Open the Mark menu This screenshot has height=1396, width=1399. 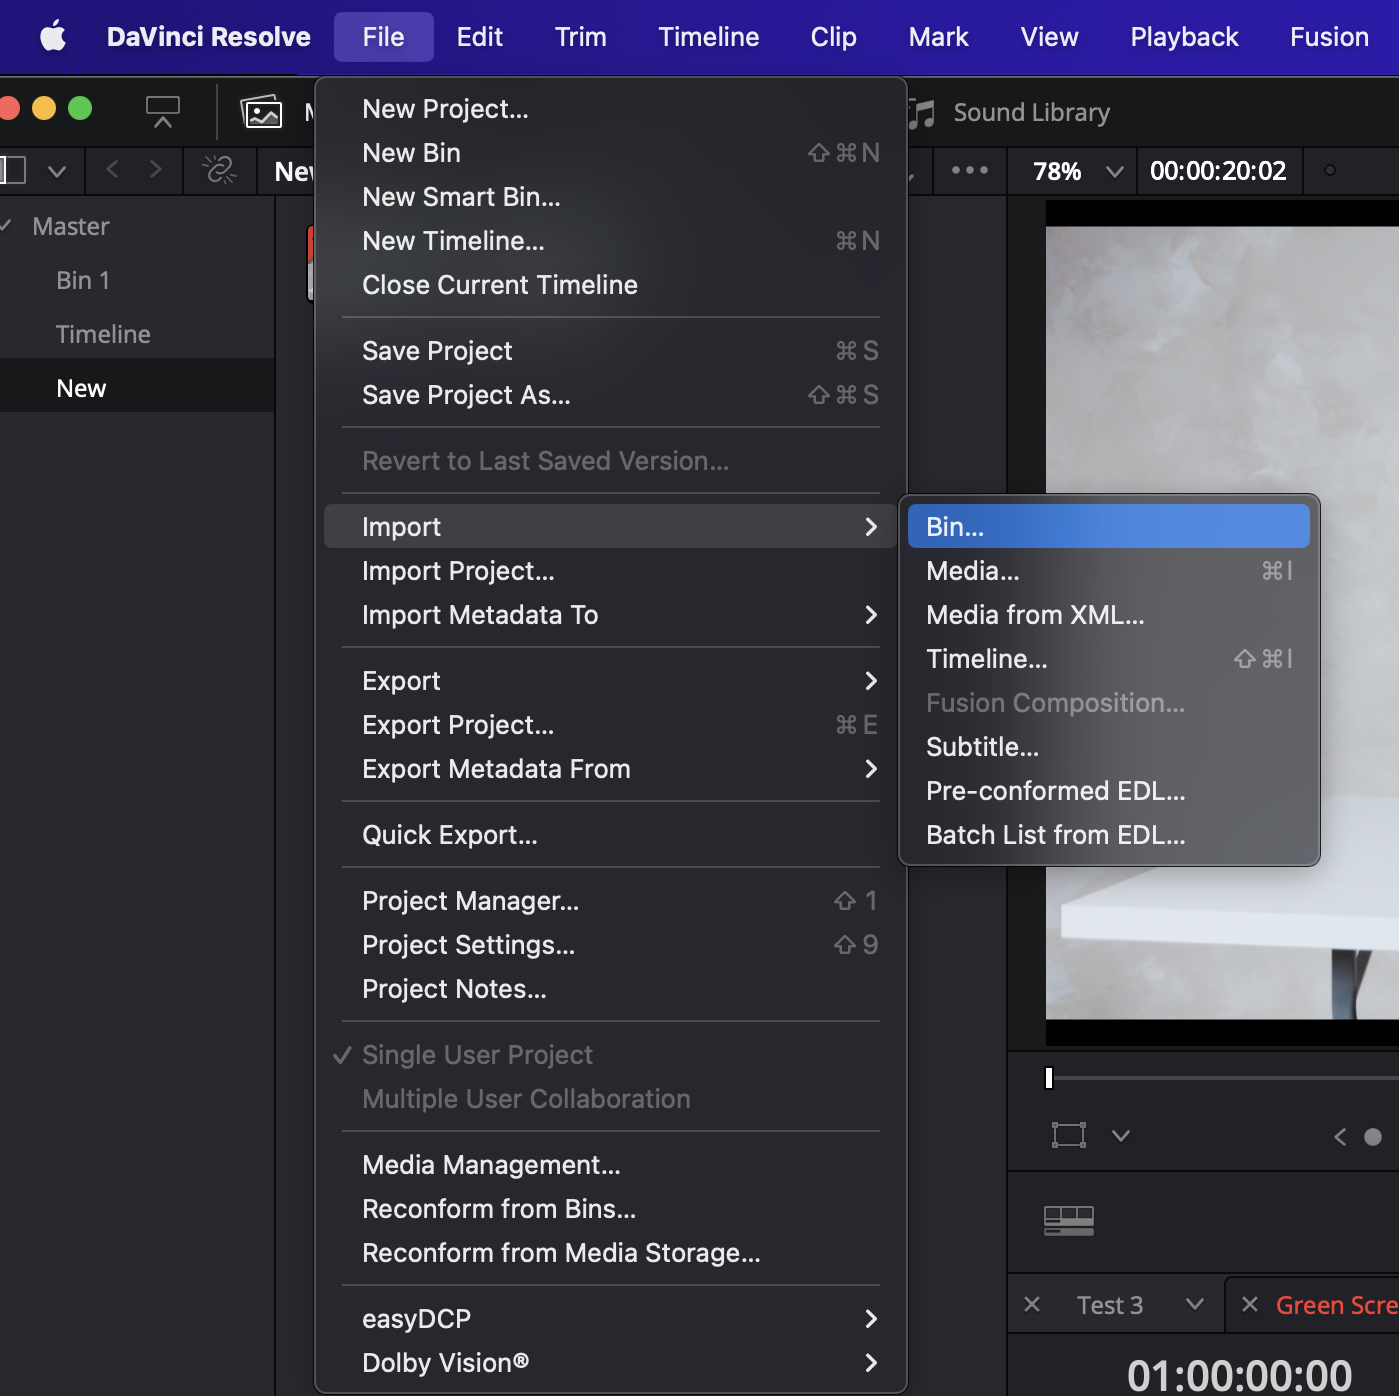[938, 37]
